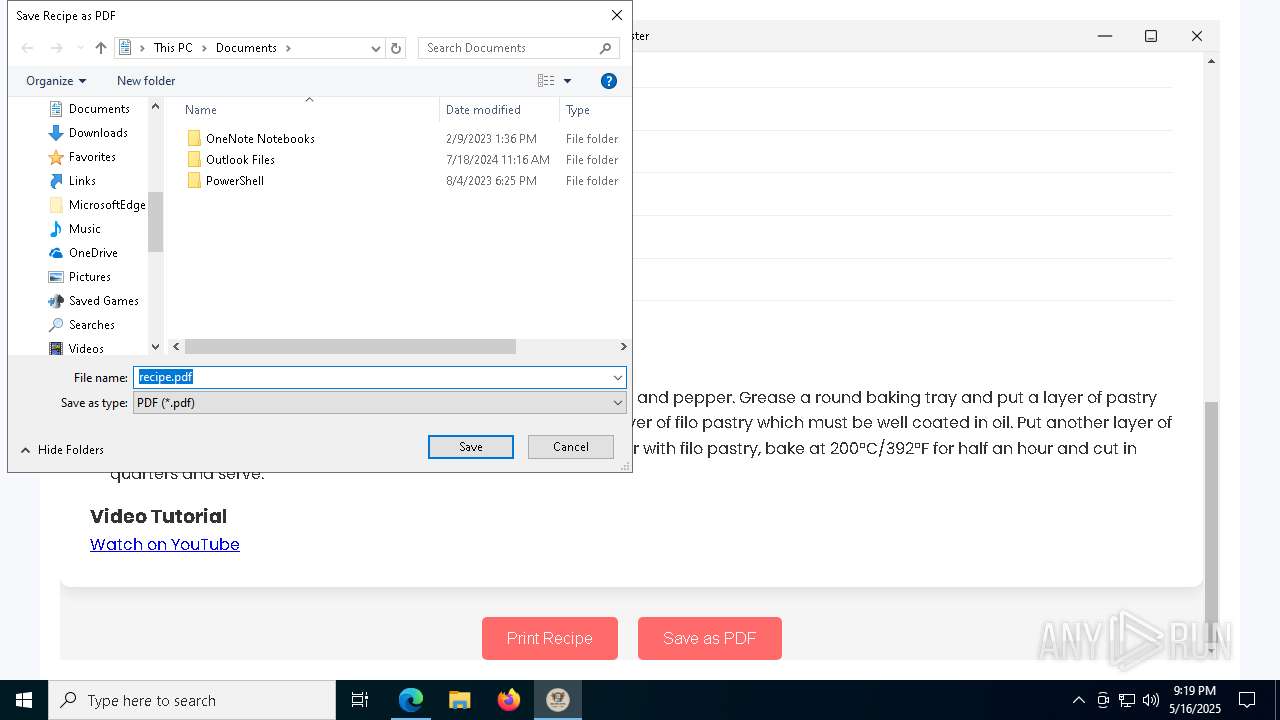
Task: Cancel the Save Recipe dialog
Action: tap(571, 447)
